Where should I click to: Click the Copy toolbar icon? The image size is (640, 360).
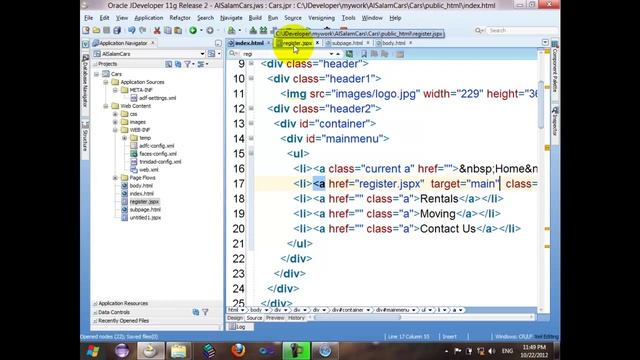167,30
